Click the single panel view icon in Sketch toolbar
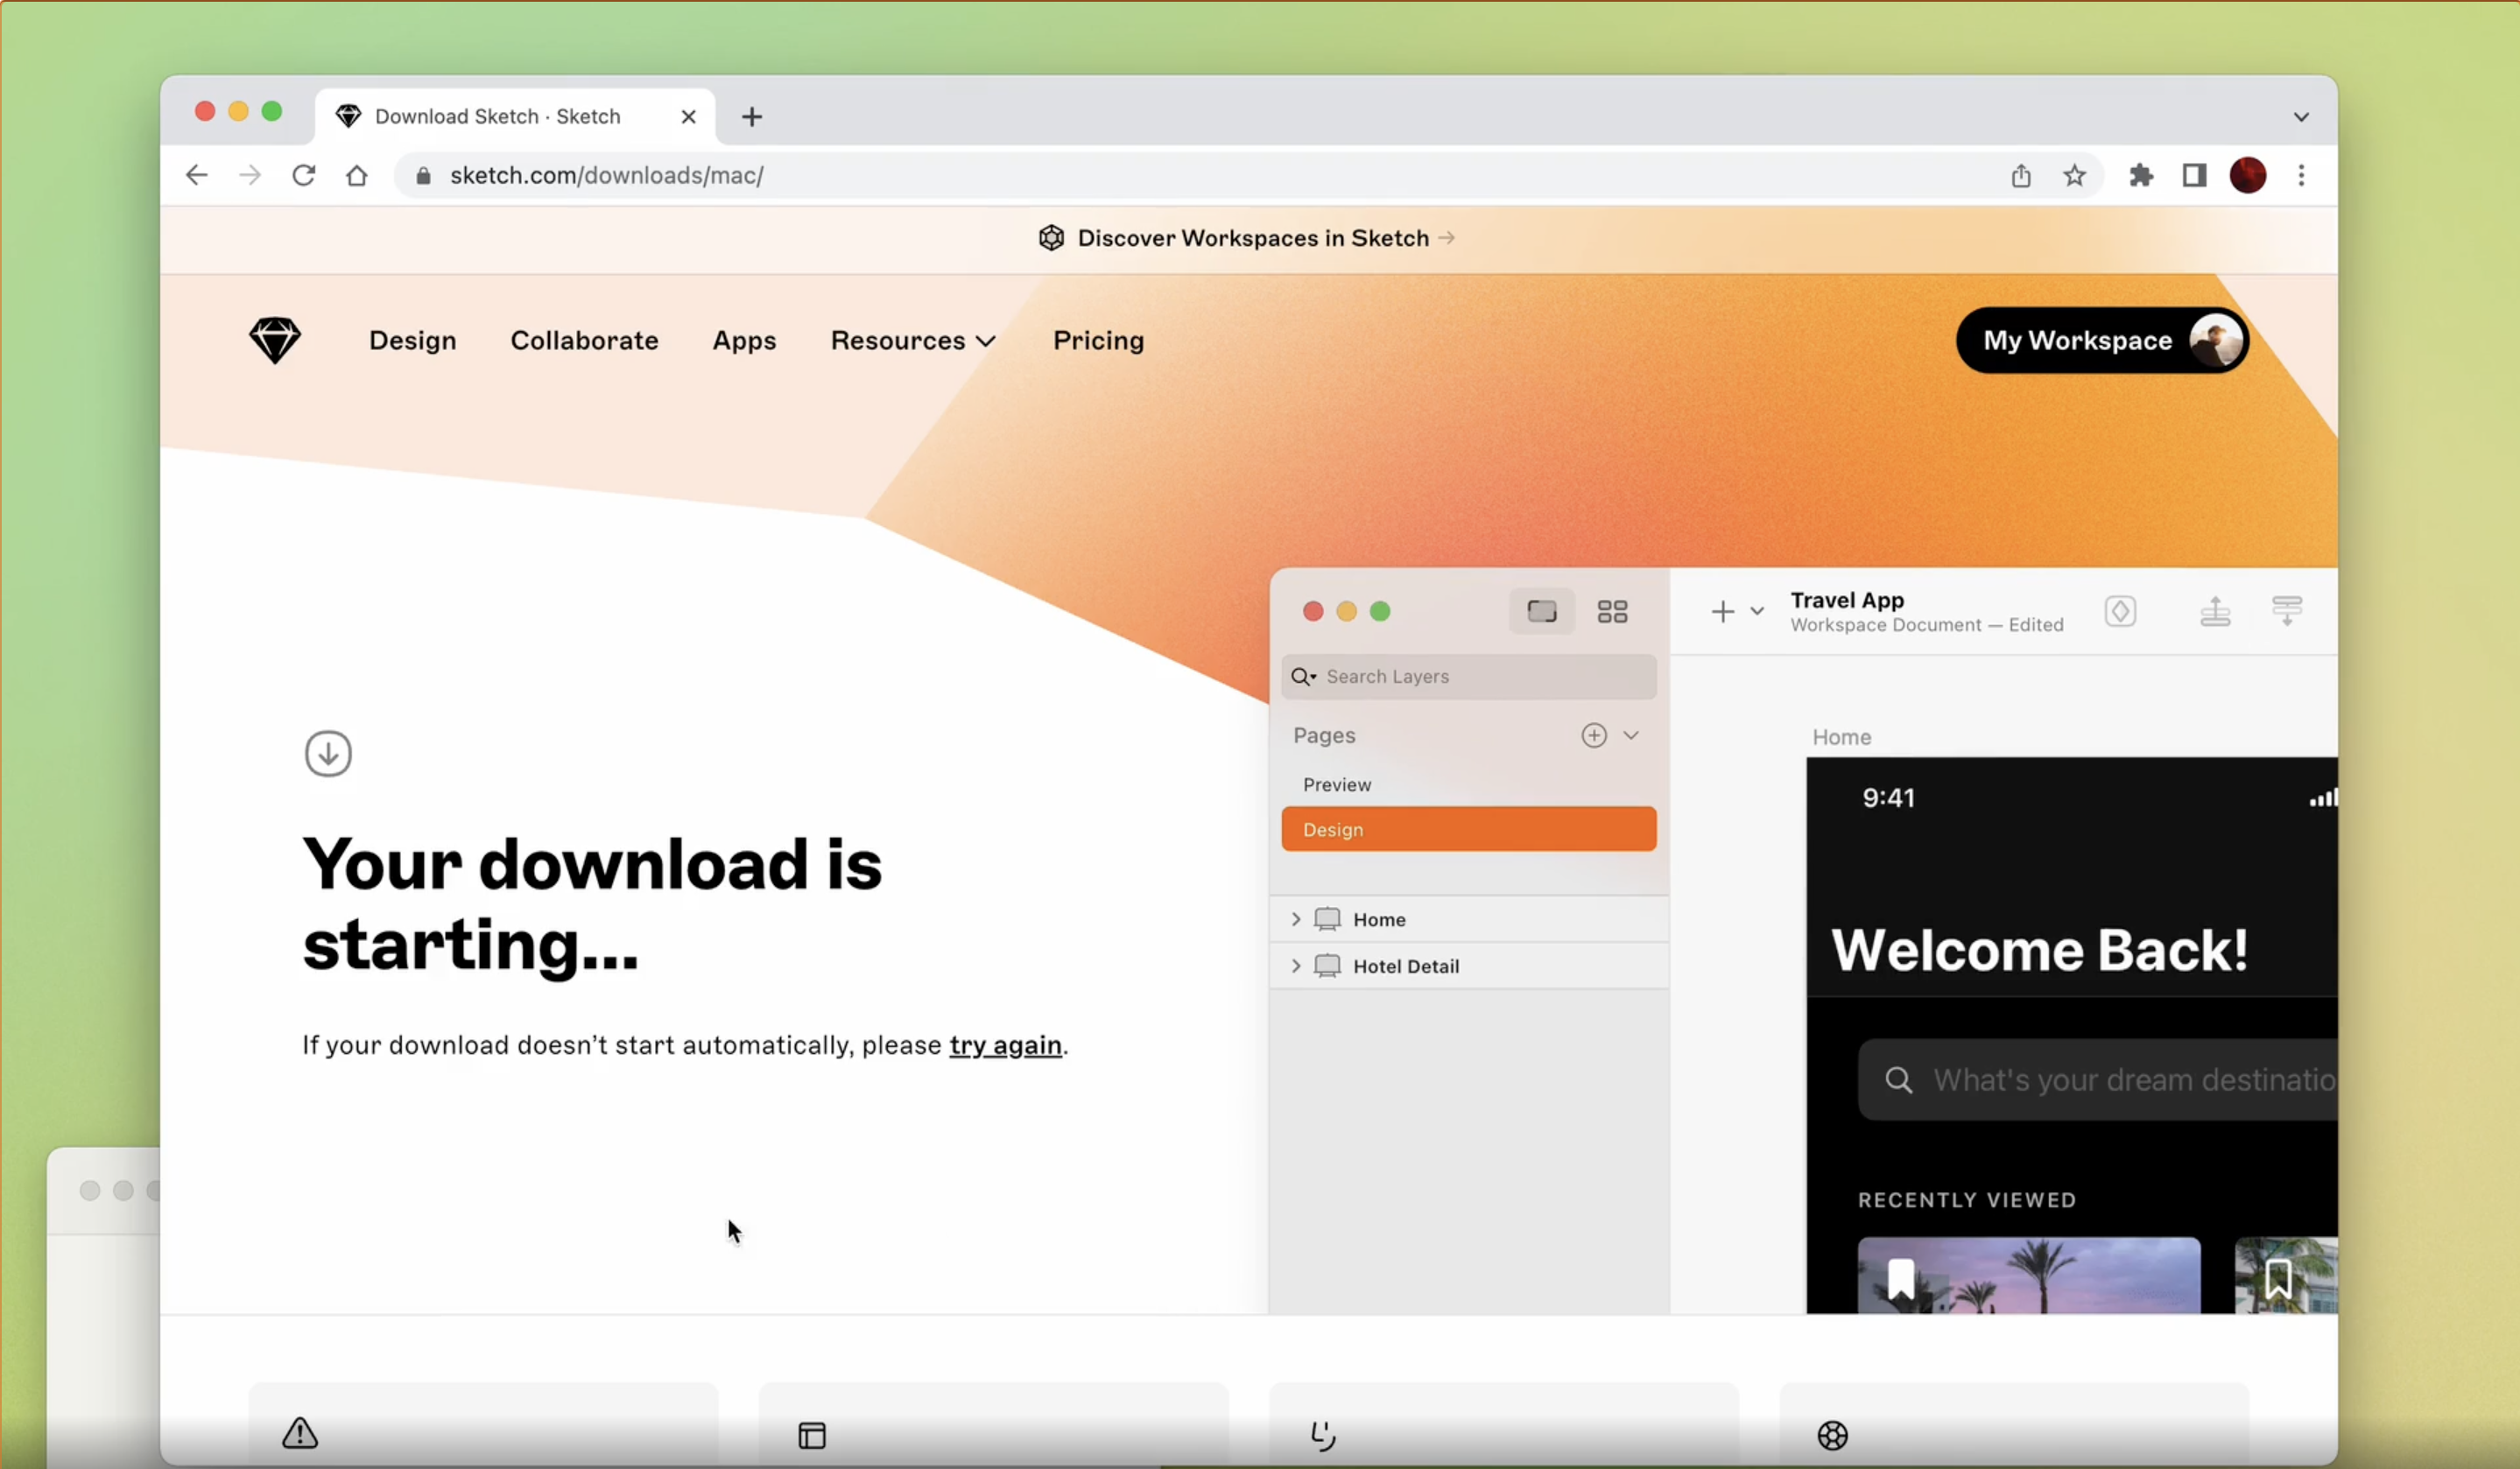Image resolution: width=2520 pixels, height=1469 pixels. 1543,610
